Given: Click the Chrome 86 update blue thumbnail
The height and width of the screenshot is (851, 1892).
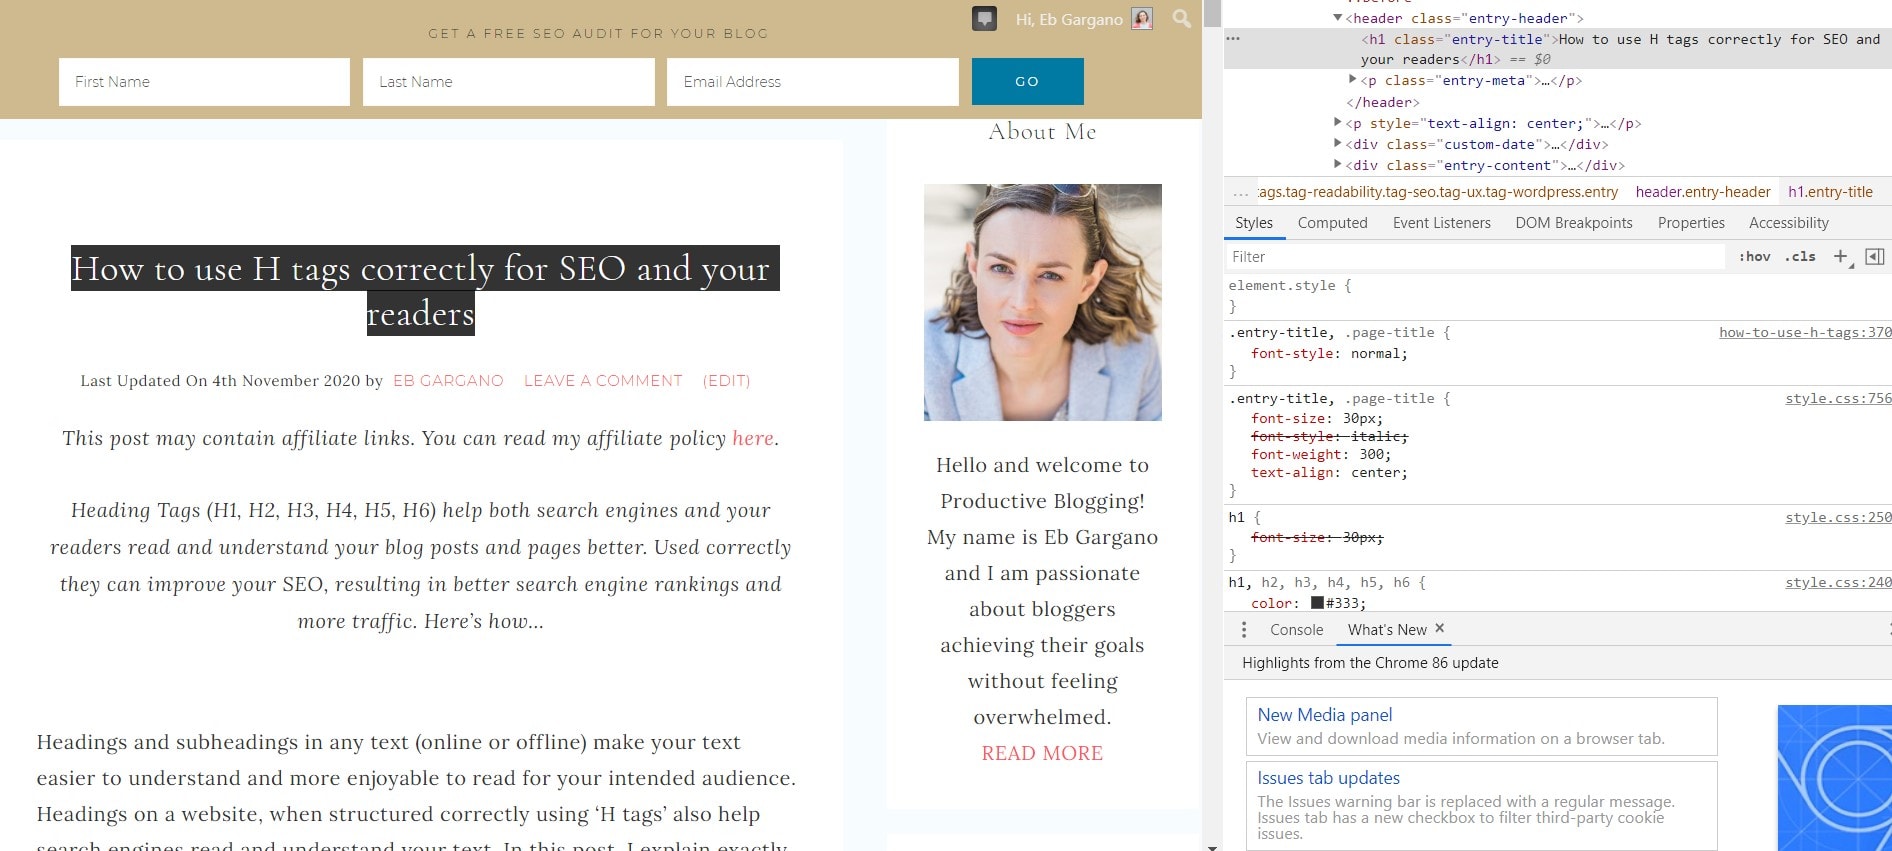Looking at the screenshot, I should (1834, 778).
